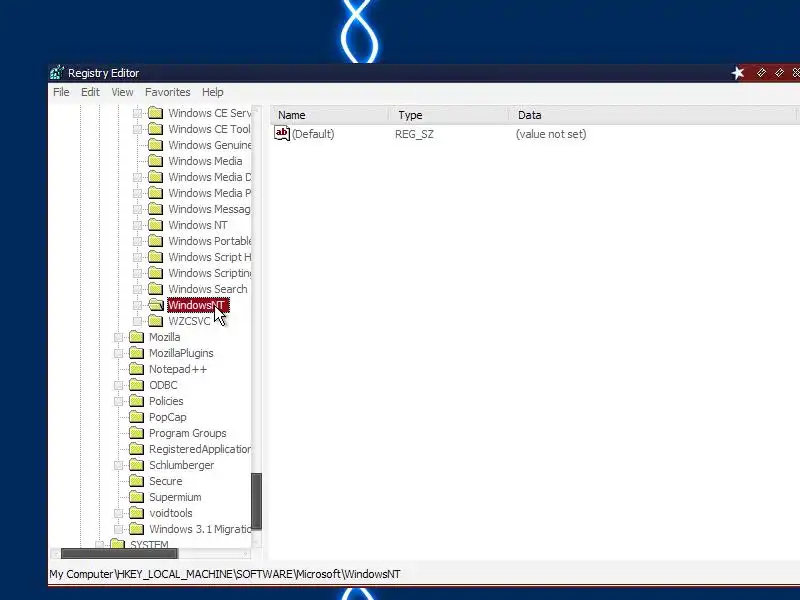
Task: Click the status bar registry path
Action: (x=225, y=574)
